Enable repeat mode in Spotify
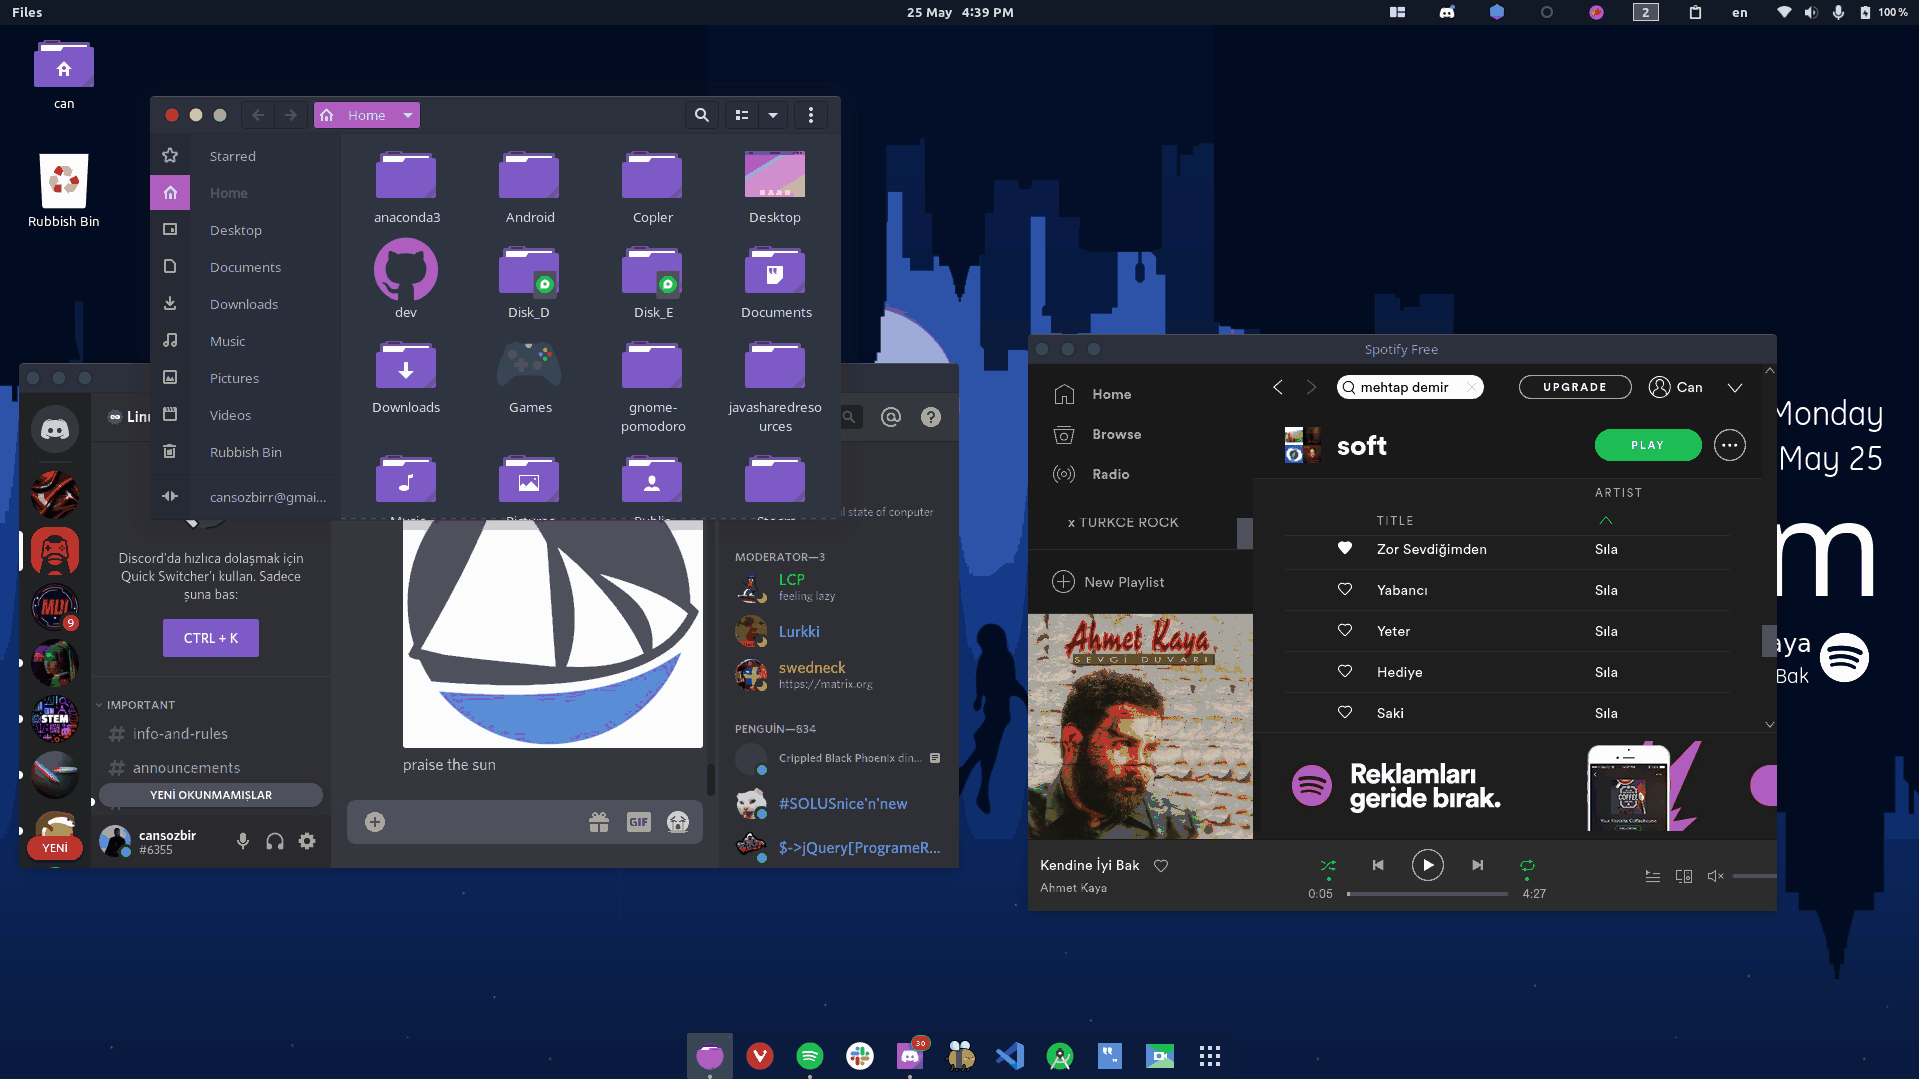The width and height of the screenshot is (1919, 1079). point(1528,865)
